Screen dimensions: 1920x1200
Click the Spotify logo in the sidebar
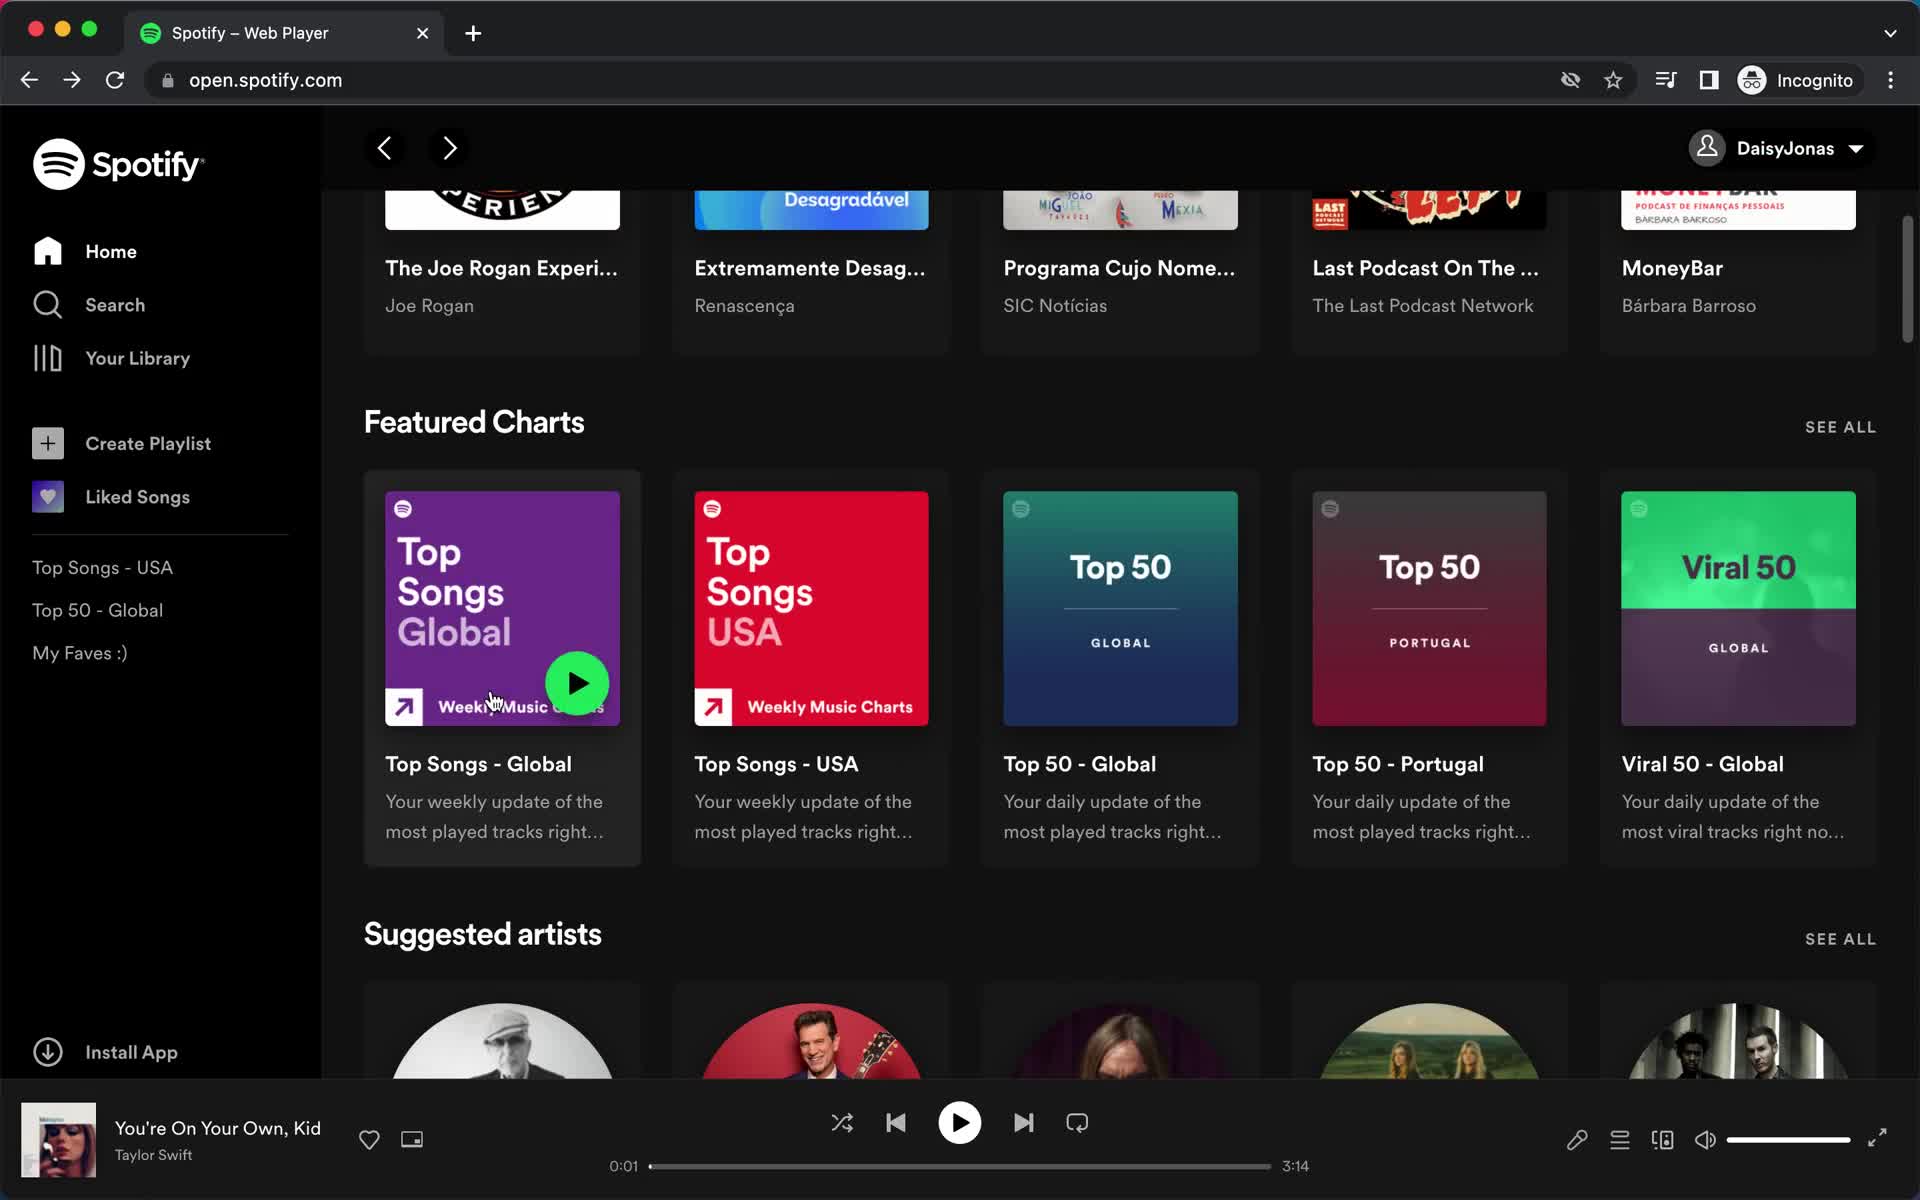click(x=118, y=164)
